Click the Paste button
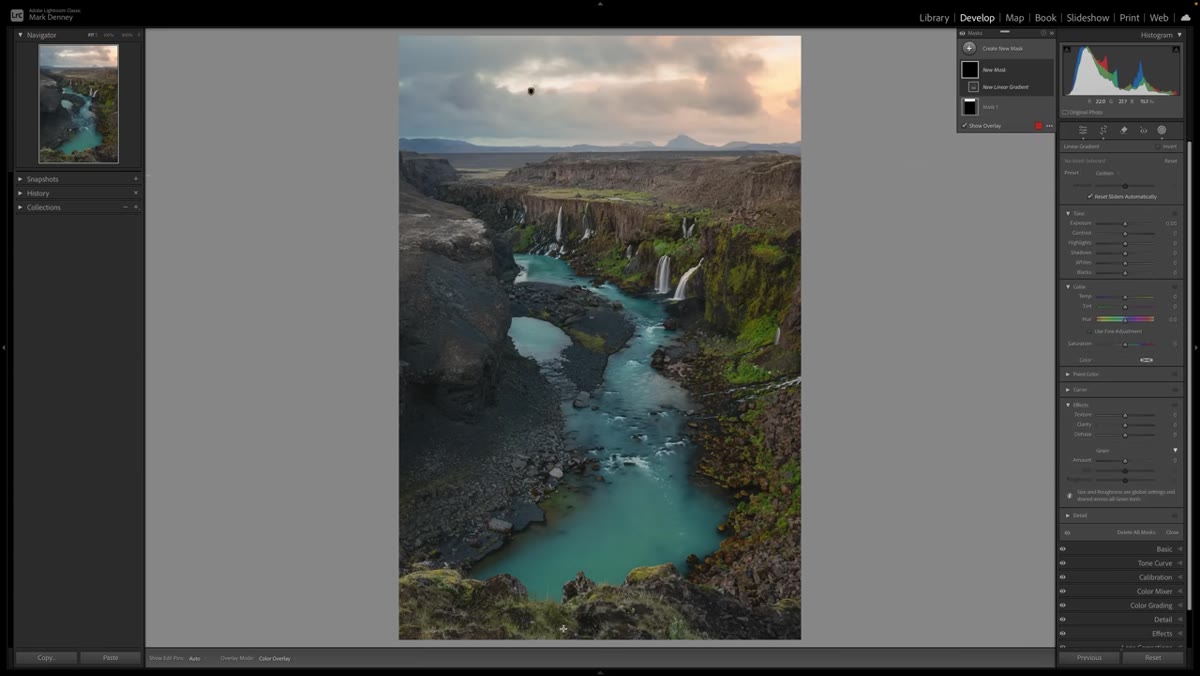This screenshot has width=1200, height=676. click(110, 658)
